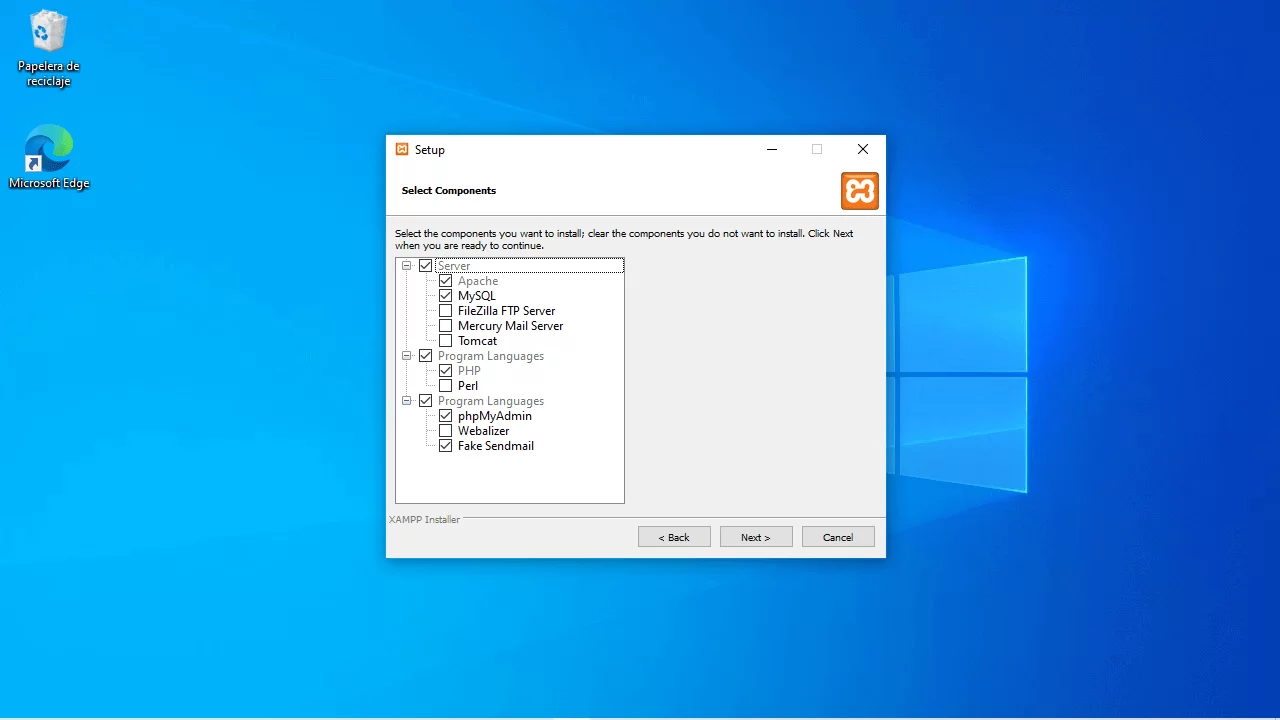Check the Webalizer checkbox
1280x720 pixels.
pos(446,431)
